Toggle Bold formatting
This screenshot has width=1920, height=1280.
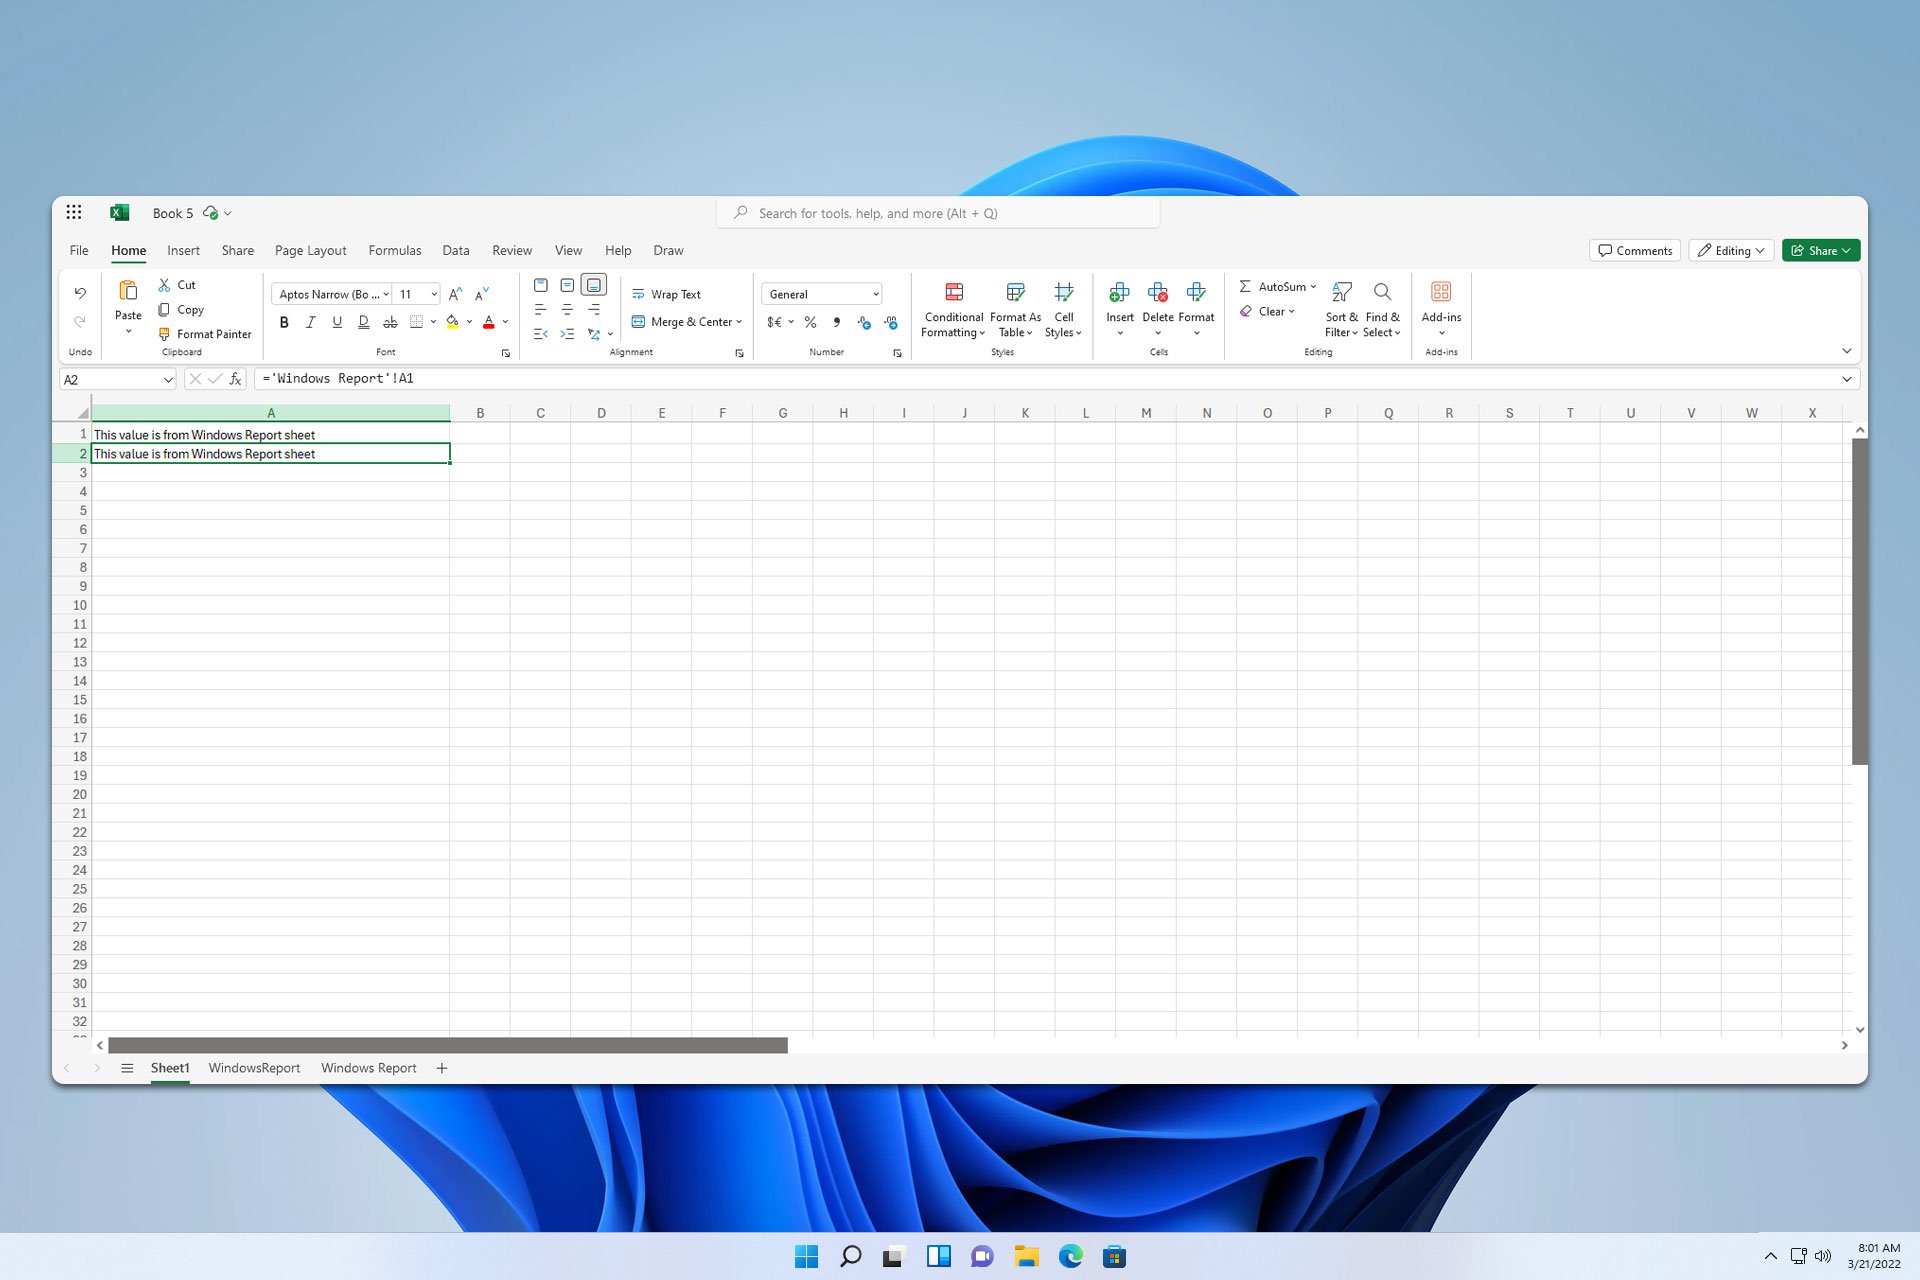pyautogui.click(x=284, y=322)
